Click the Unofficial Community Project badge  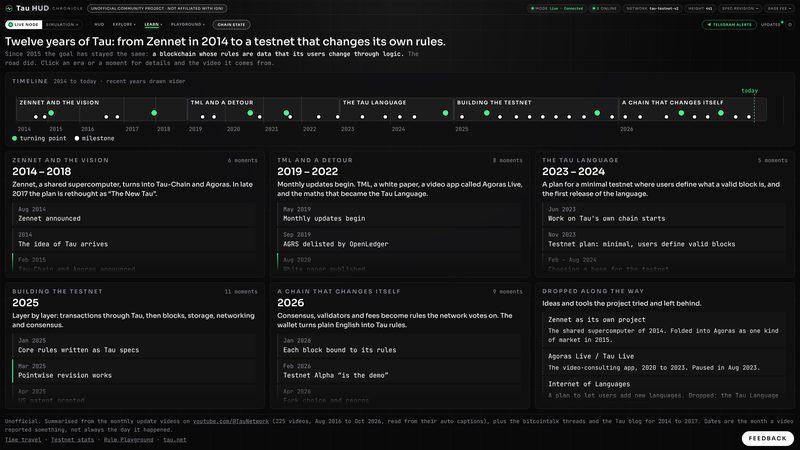[157, 8]
